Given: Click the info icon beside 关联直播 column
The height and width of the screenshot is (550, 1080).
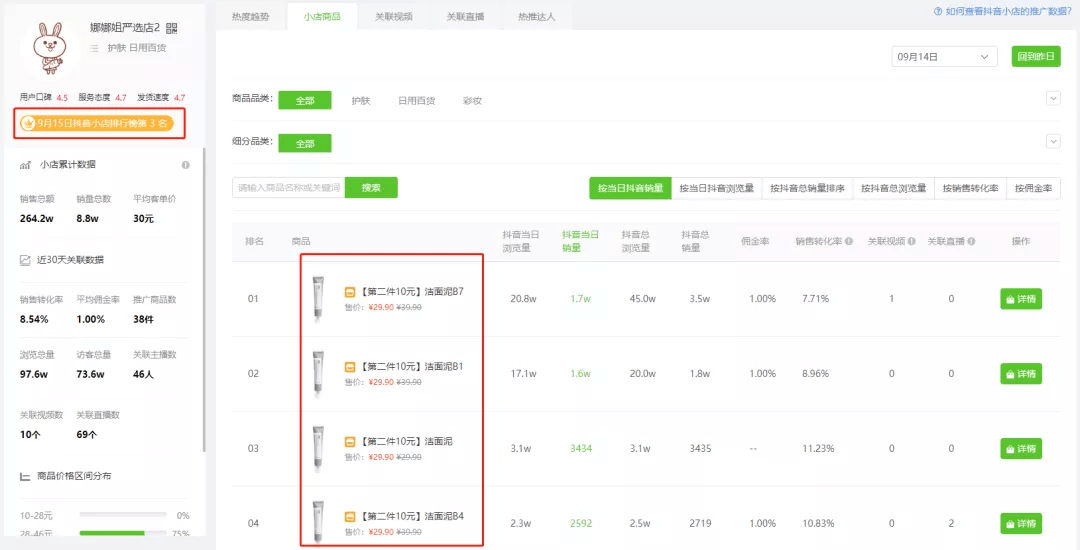Looking at the screenshot, I should point(971,241).
